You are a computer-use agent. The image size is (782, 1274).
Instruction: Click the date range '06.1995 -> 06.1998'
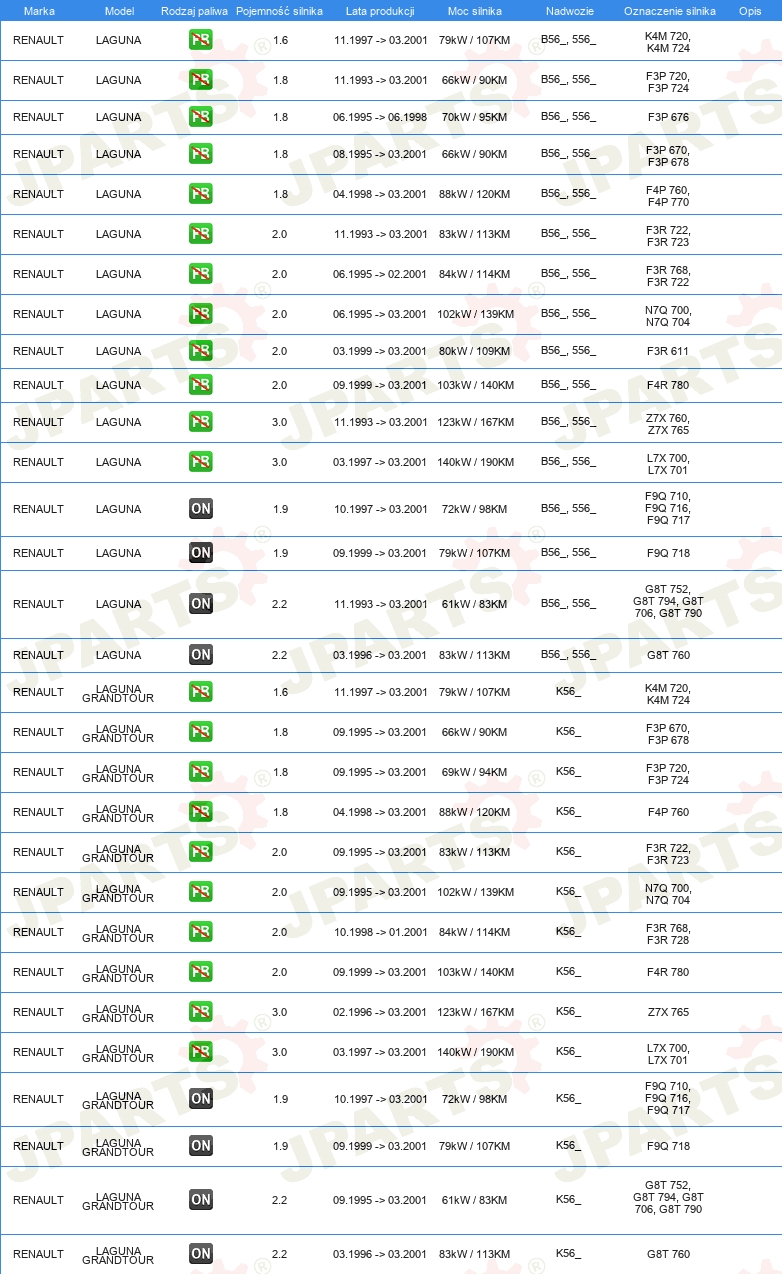coord(380,117)
